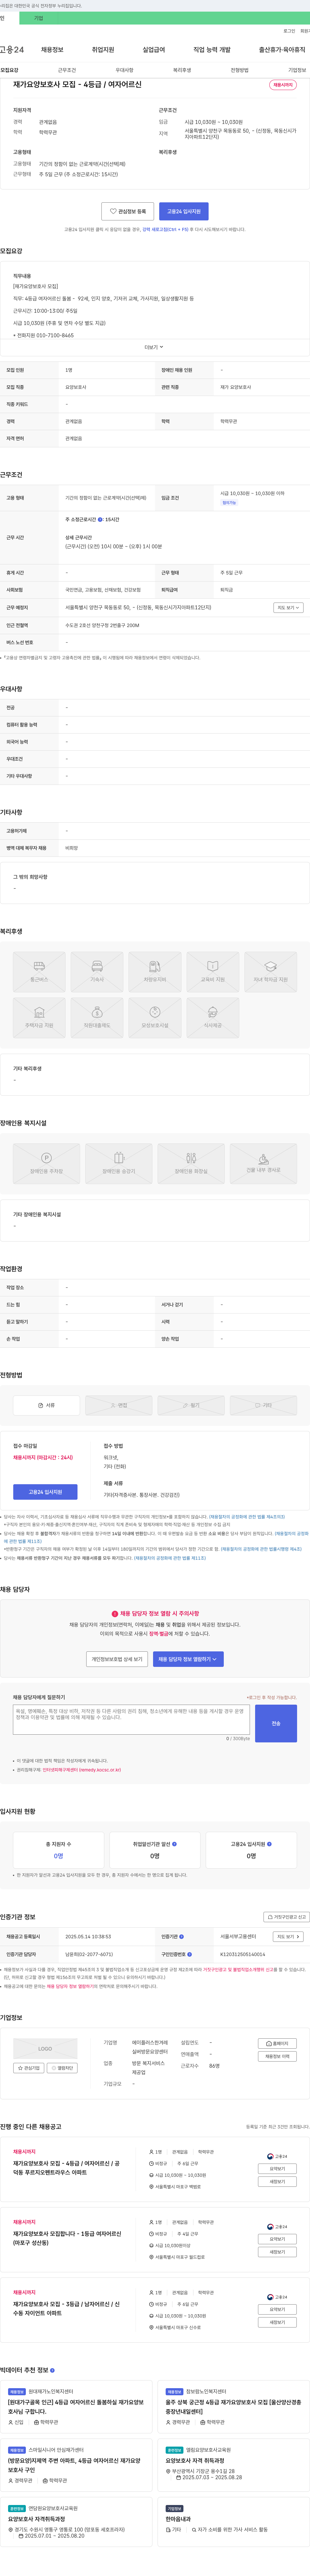Jump to the 전형방법 section tab
Viewport: 310px width, 2576px height.
click(x=240, y=70)
